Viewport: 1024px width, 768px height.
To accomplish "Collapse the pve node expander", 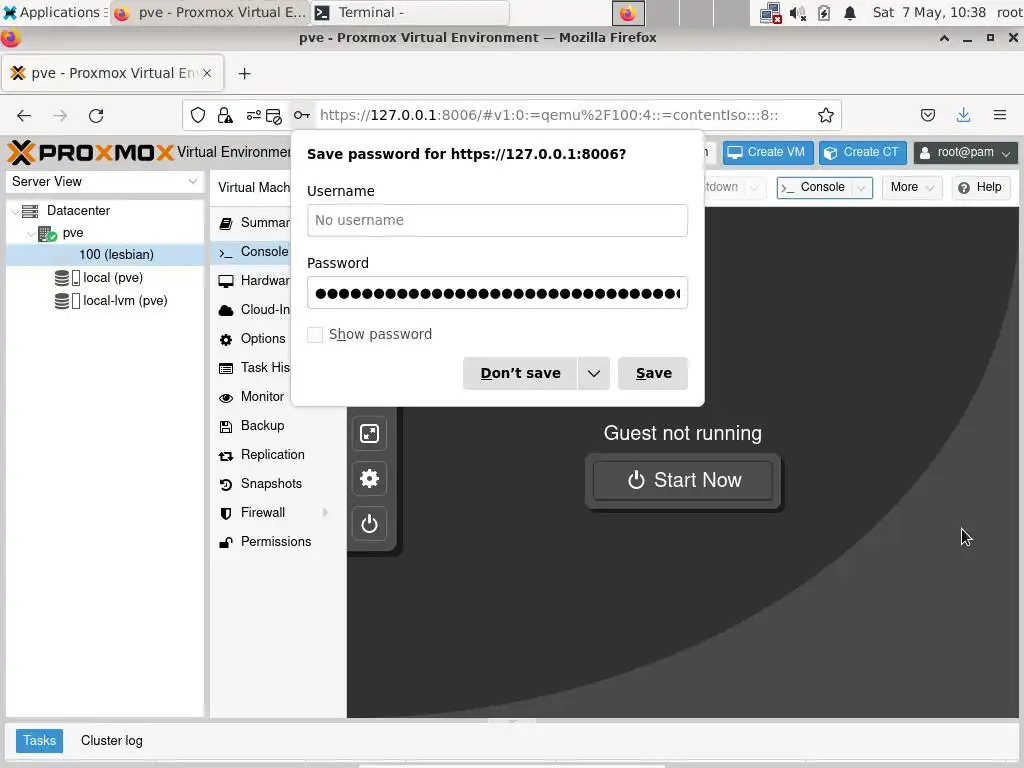I will (x=31, y=233).
